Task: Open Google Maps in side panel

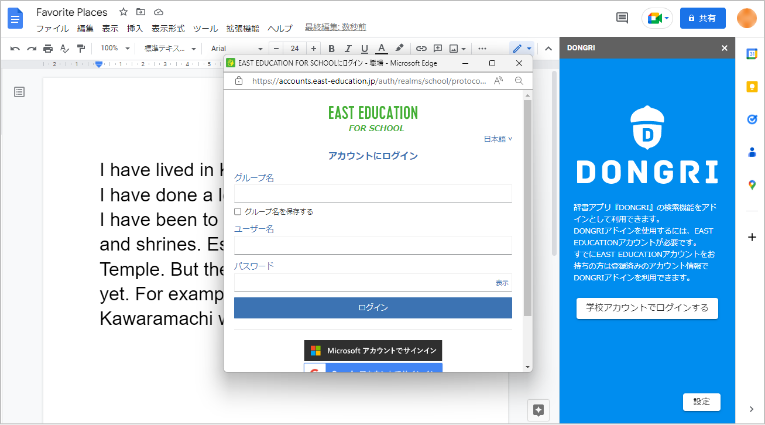Action: (752, 185)
